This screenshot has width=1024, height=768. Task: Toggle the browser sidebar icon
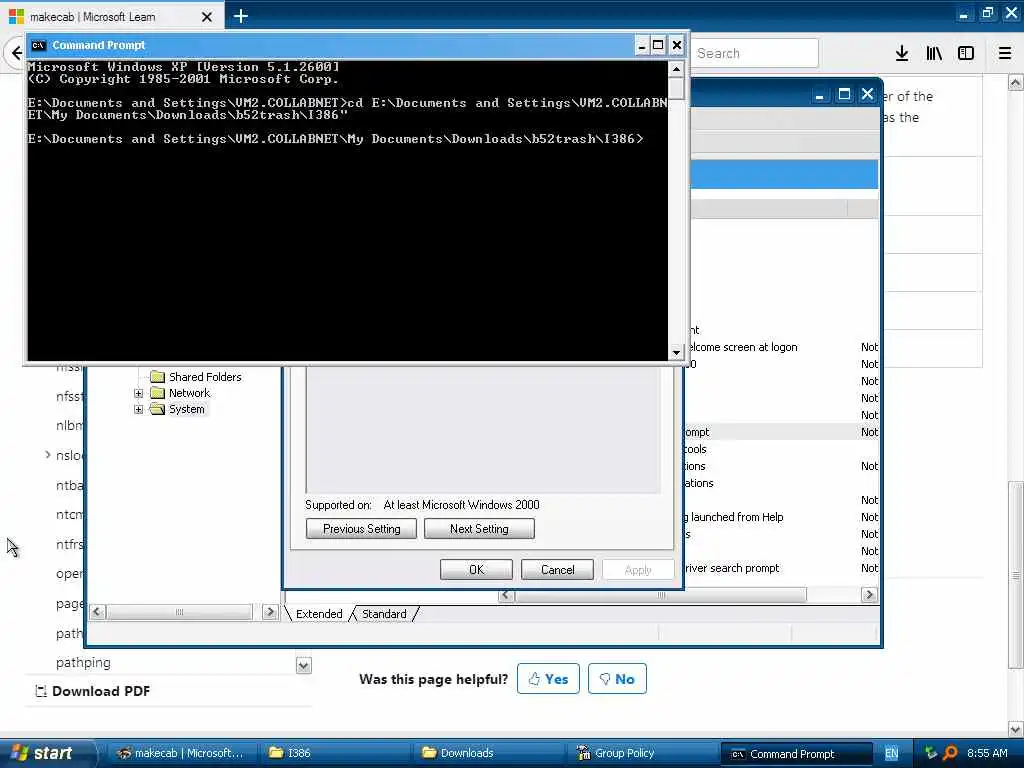966,54
